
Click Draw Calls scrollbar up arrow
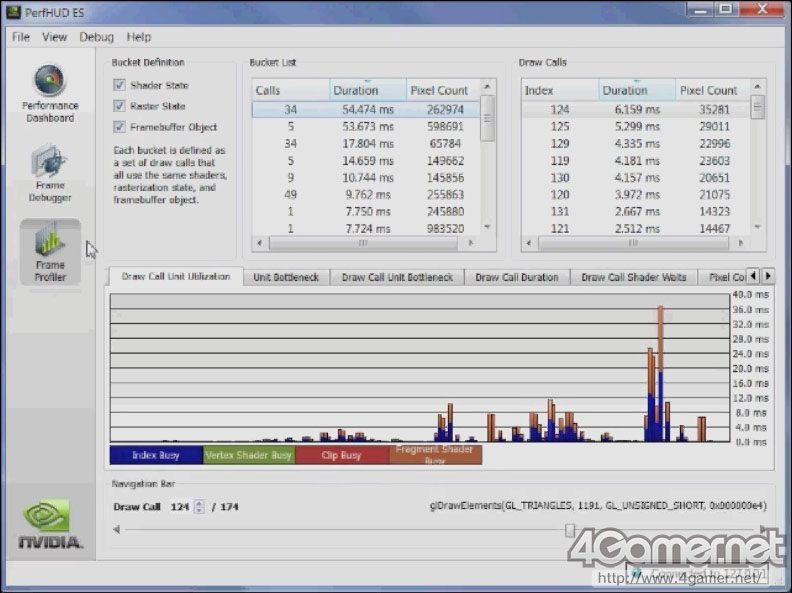click(x=757, y=87)
